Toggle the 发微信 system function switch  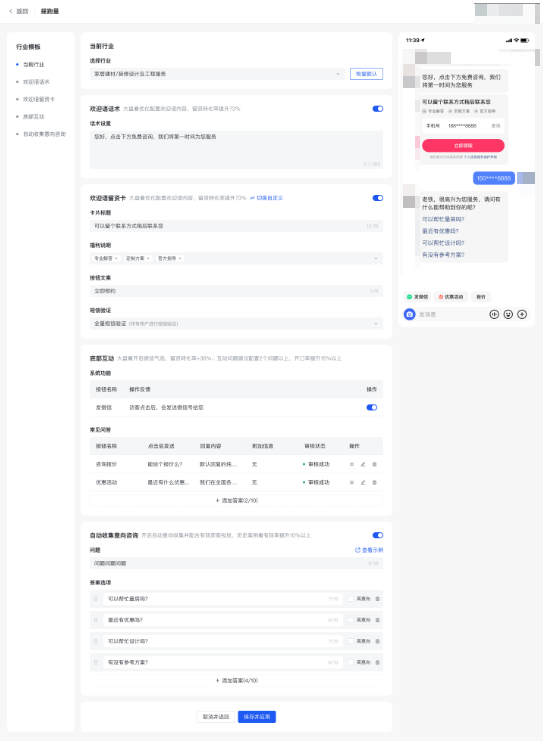click(x=372, y=407)
